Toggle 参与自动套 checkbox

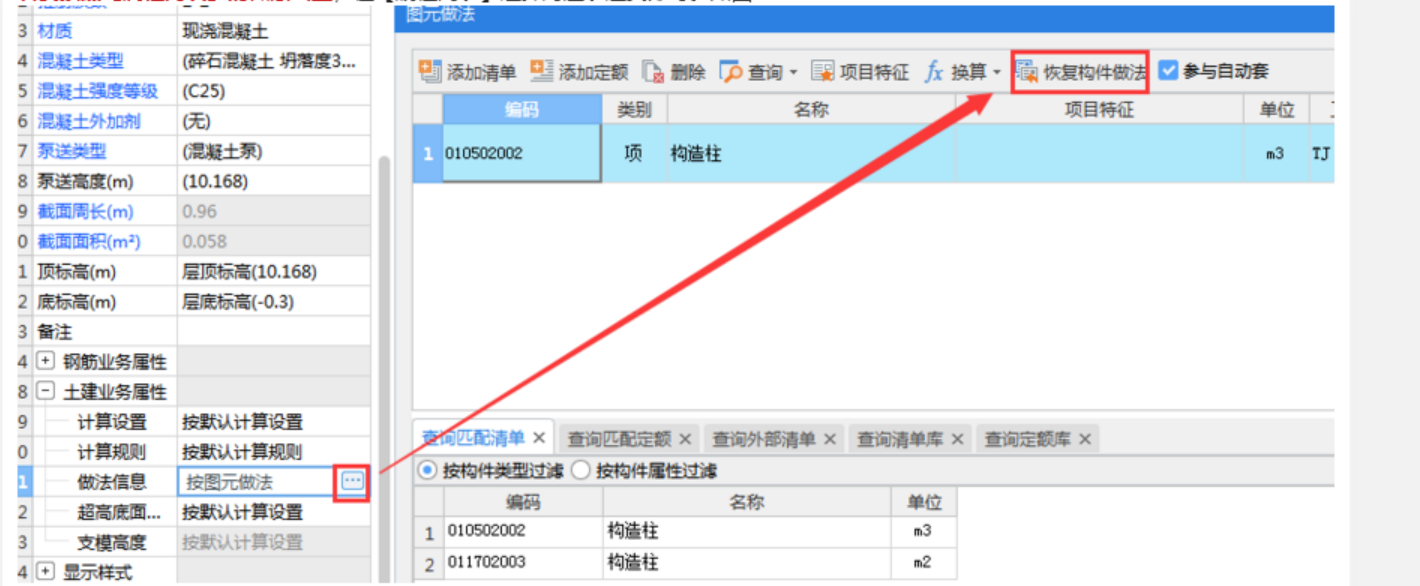[x=1168, y=71]
